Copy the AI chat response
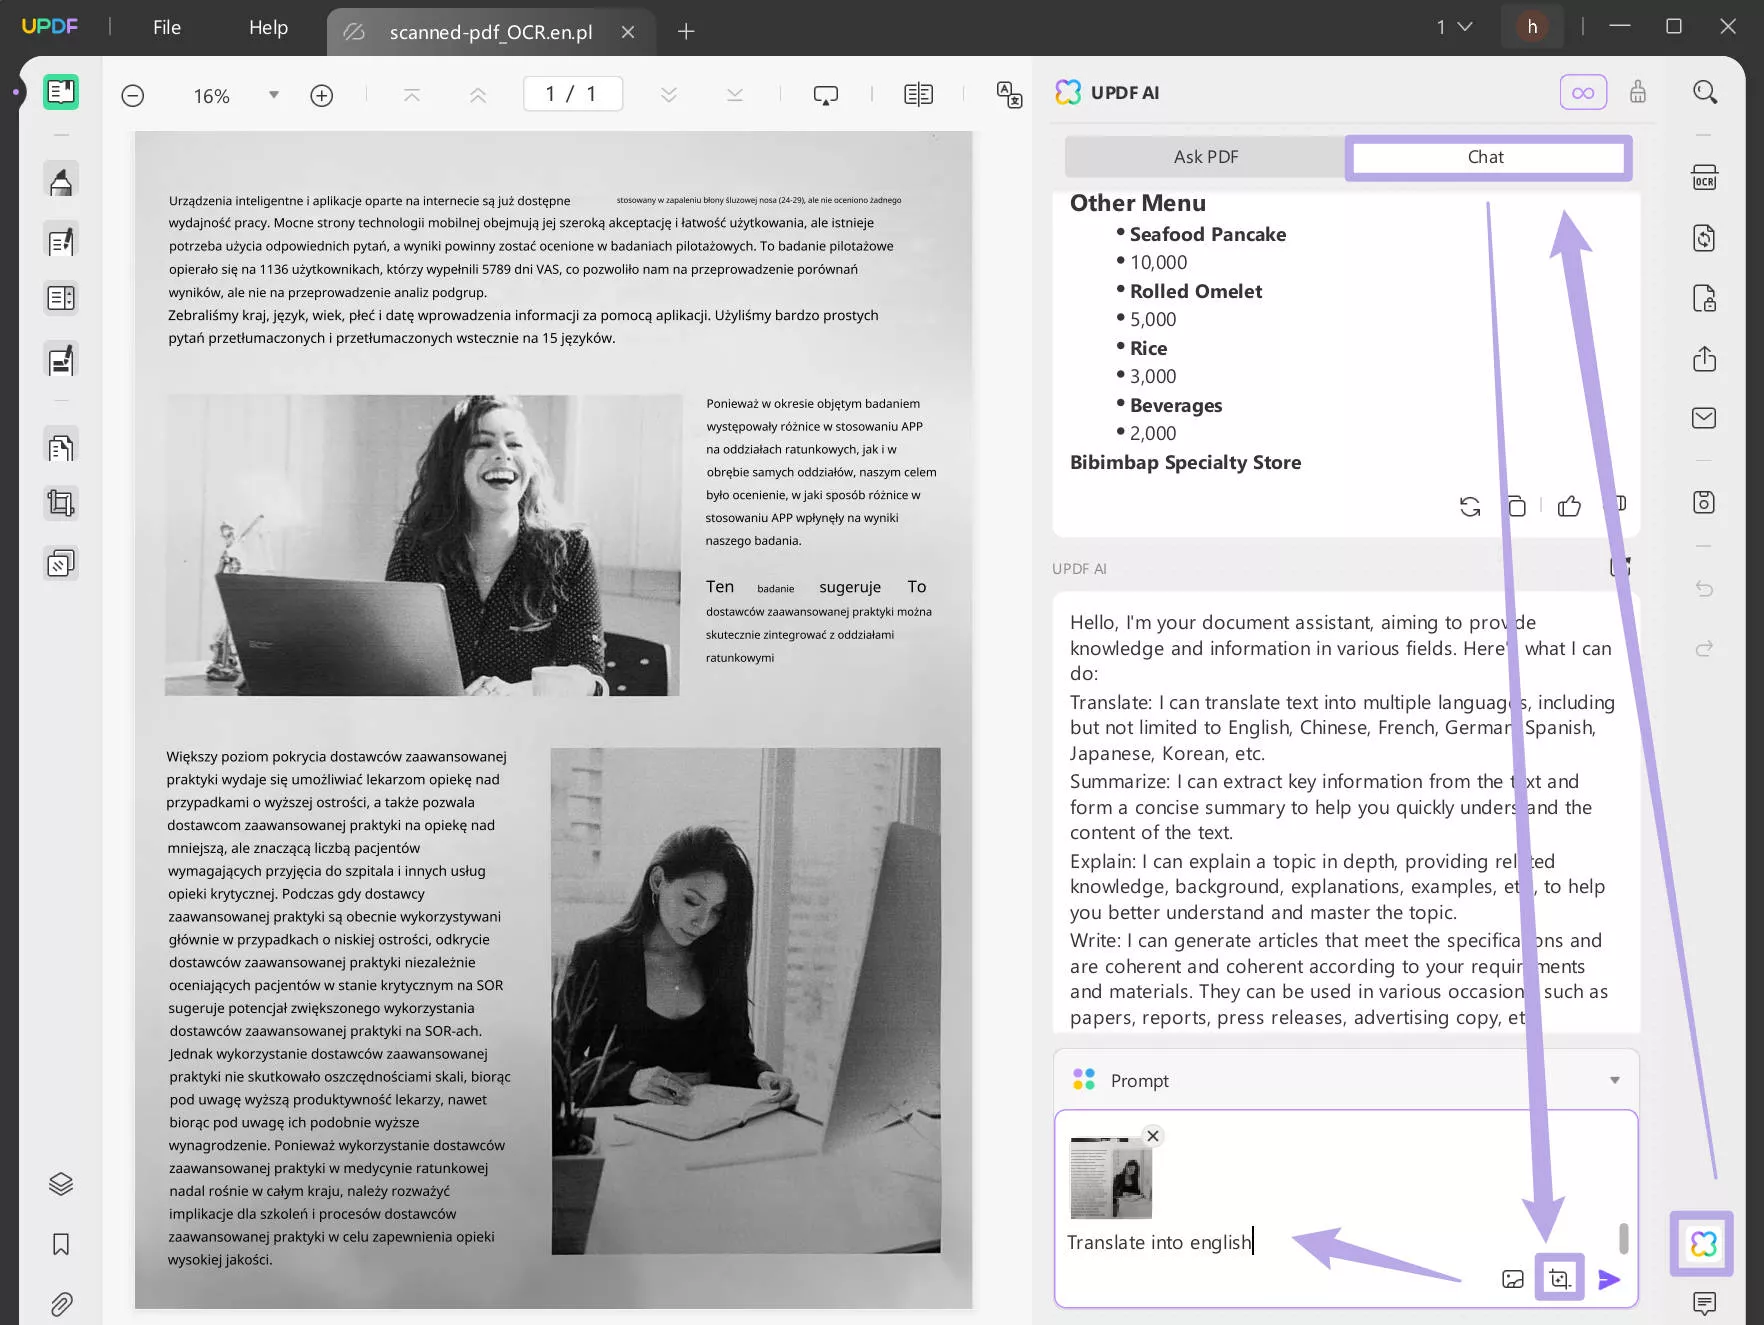The image size is (1764, 1325). point(1516,506)
